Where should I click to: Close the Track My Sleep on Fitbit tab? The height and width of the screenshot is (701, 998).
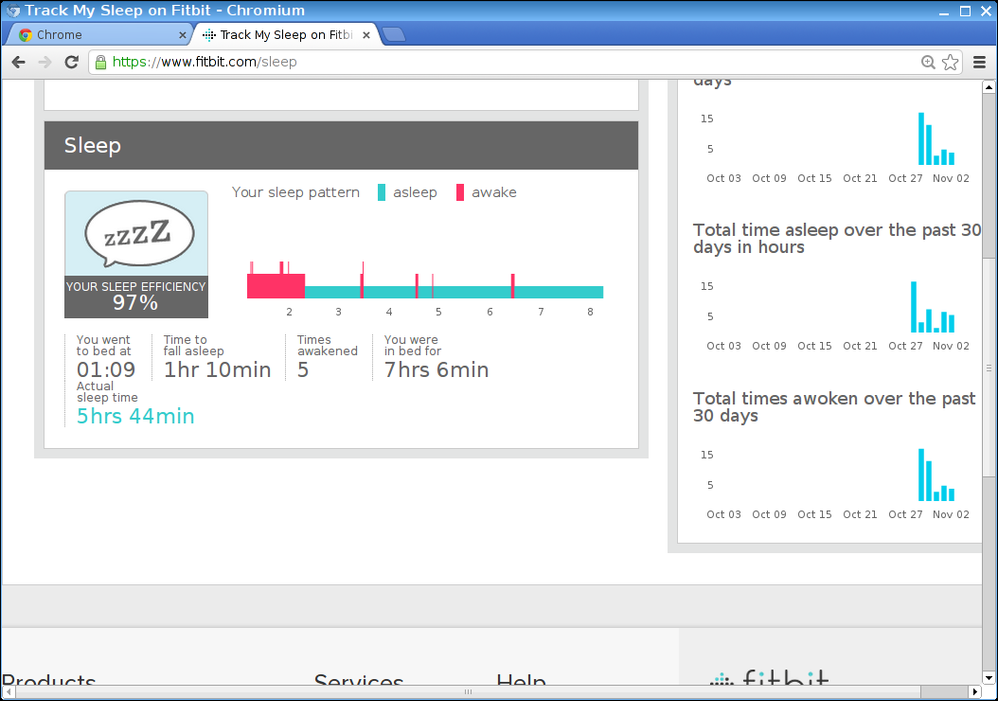(366, 35)
